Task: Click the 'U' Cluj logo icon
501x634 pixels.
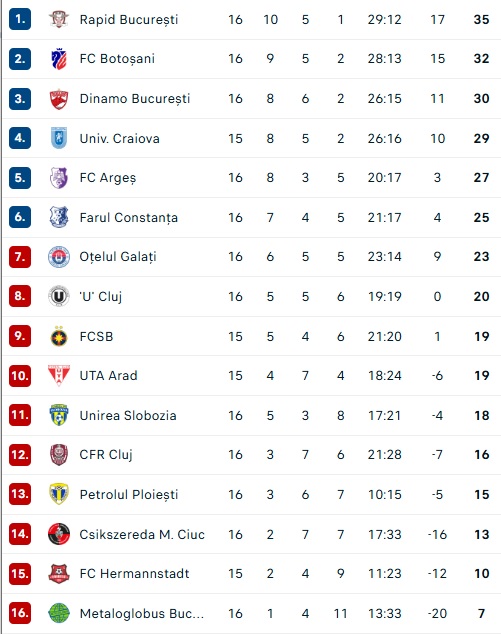Action: [59, 296]
